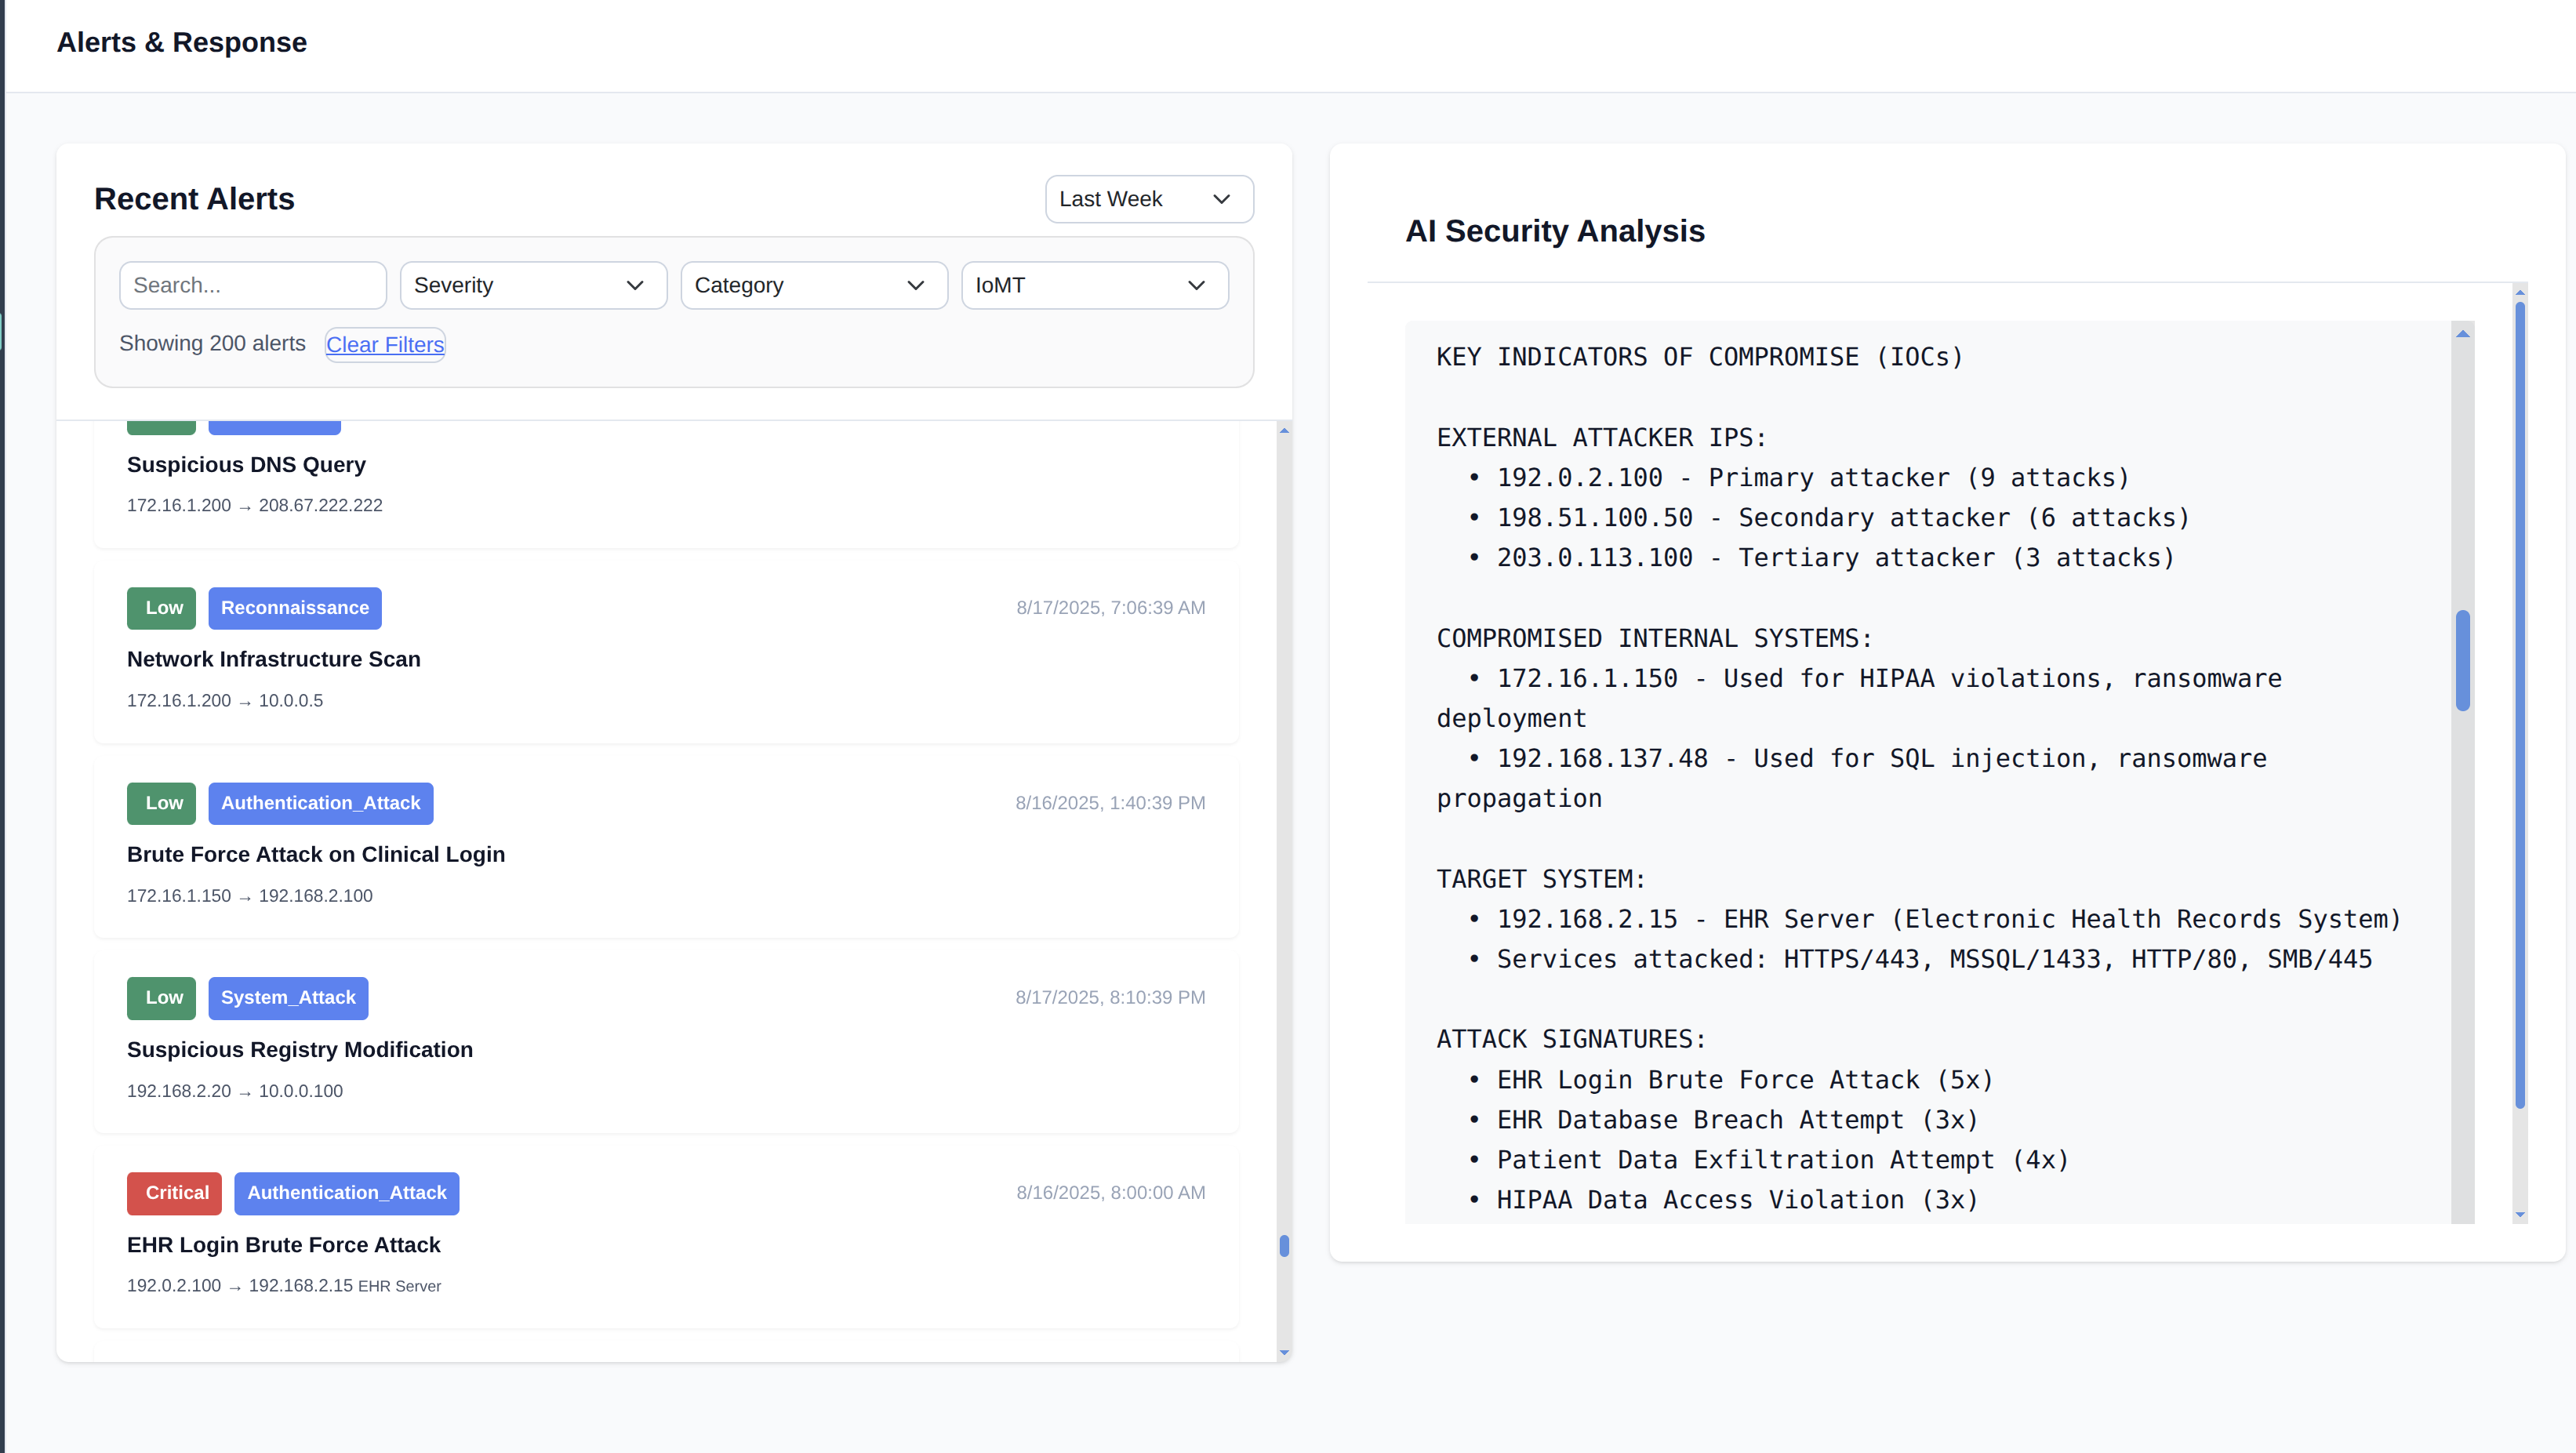Click the Reconnaissance category badge
Image resolution: width=2576 pixels, height=1453 pixels.
coord(294,608)
